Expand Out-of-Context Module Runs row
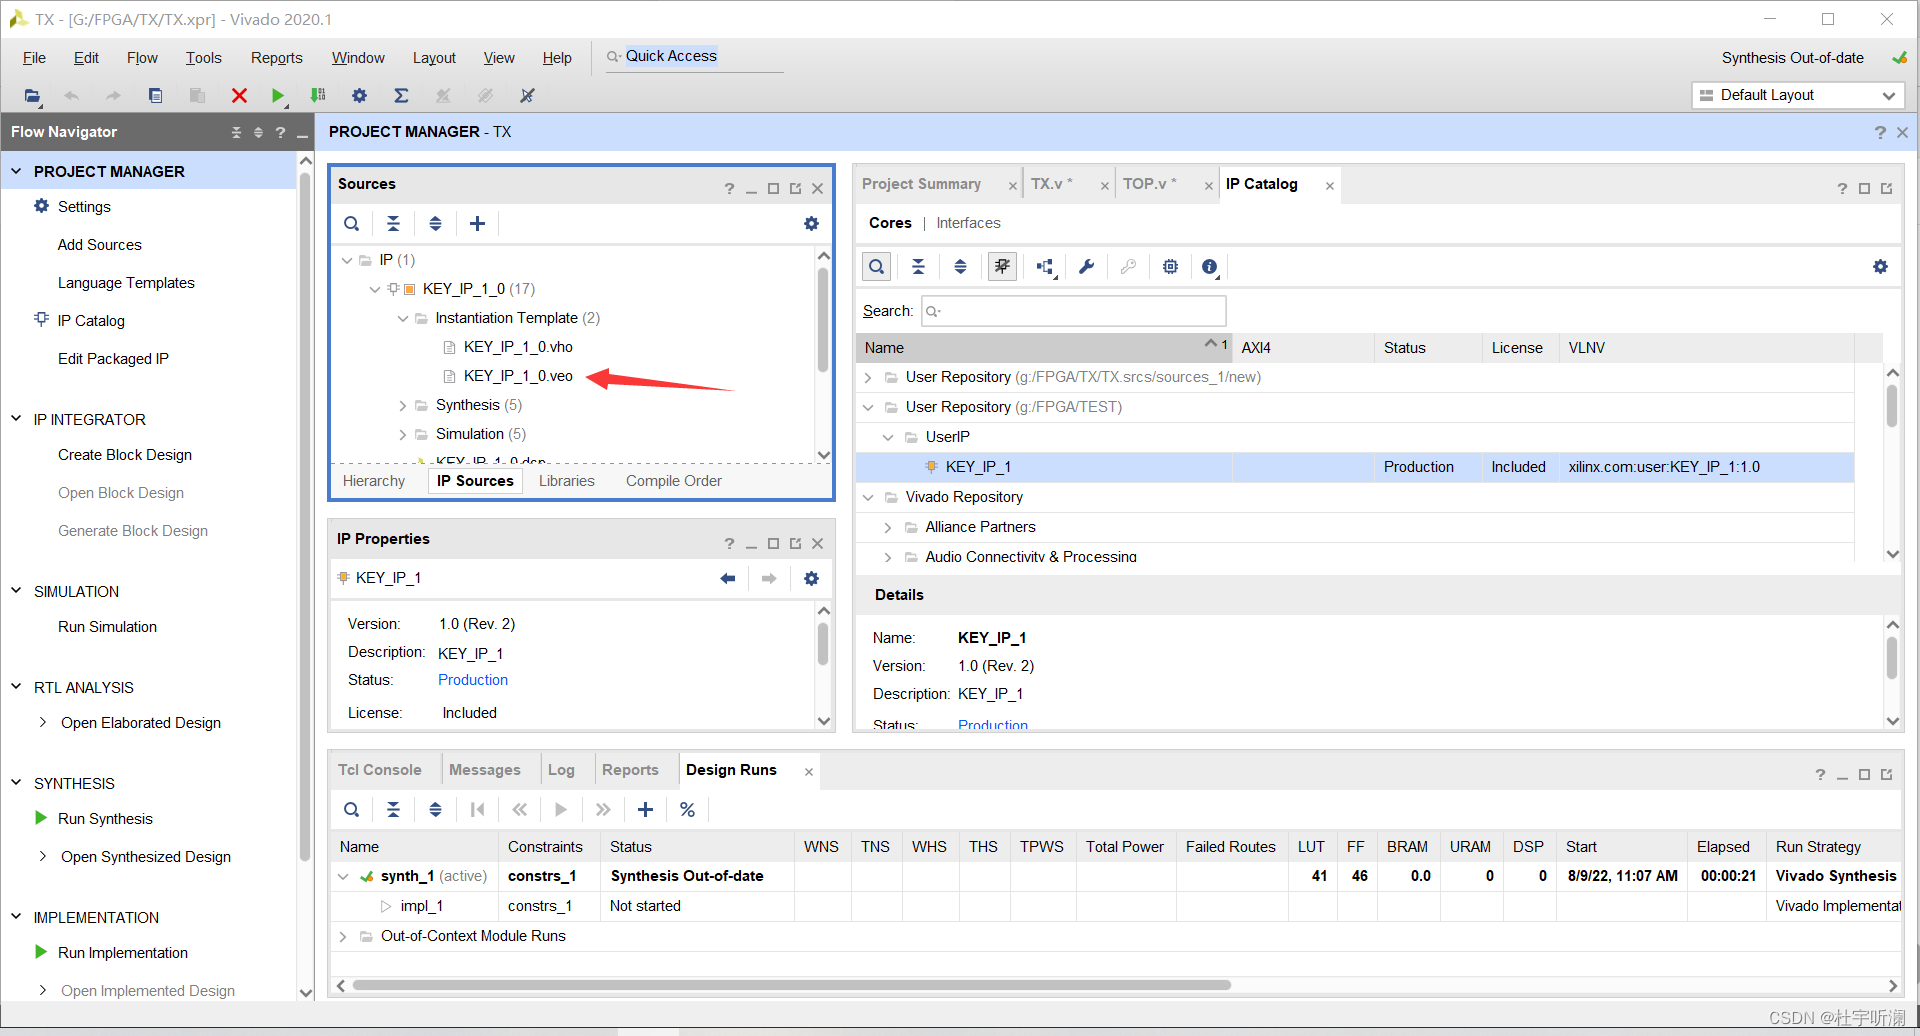Image resolution: width=1920 pixels, height=1036 pixels. pyautogui.click(x=343, y=936)
